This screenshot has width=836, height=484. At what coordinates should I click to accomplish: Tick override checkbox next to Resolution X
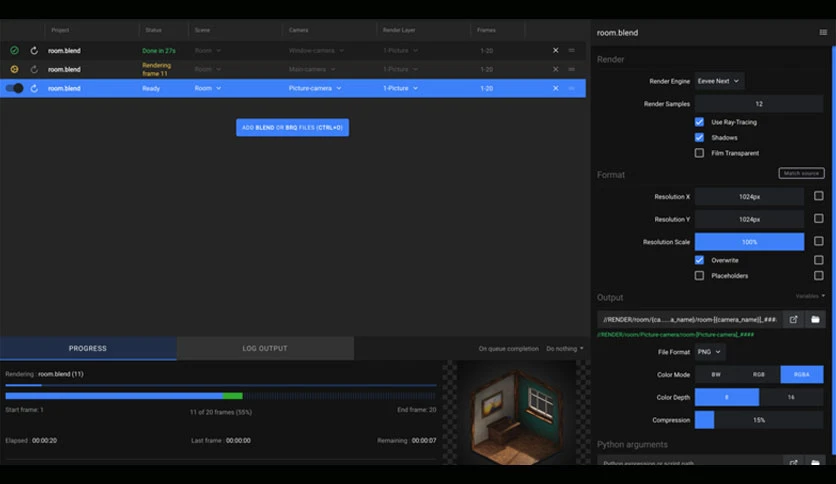[x=818, y=196]
